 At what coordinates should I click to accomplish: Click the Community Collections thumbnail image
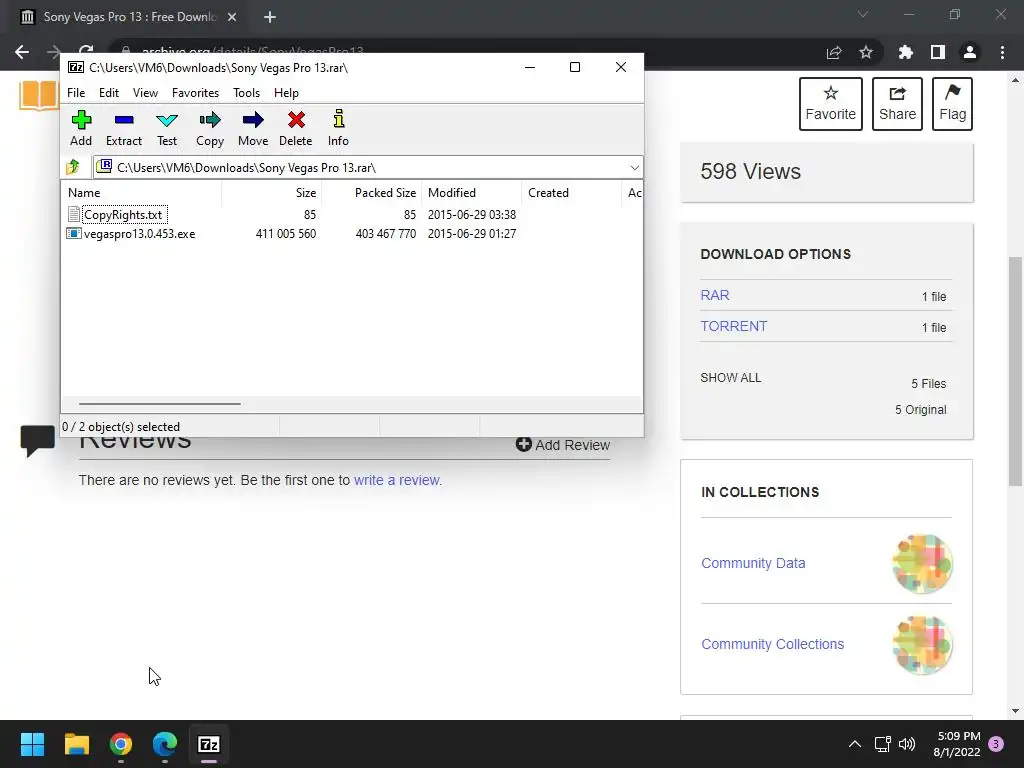point(922,645)
